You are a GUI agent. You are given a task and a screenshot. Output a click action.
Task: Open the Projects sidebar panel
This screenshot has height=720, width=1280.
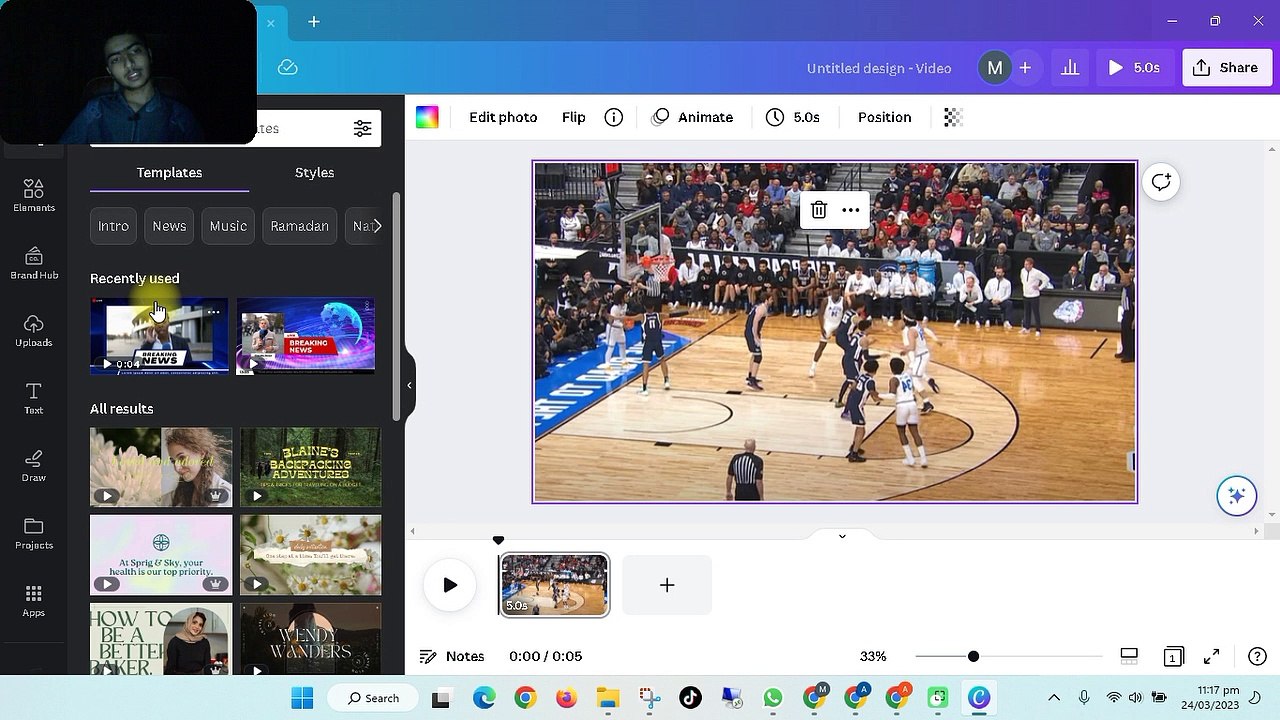pos(34,534)
